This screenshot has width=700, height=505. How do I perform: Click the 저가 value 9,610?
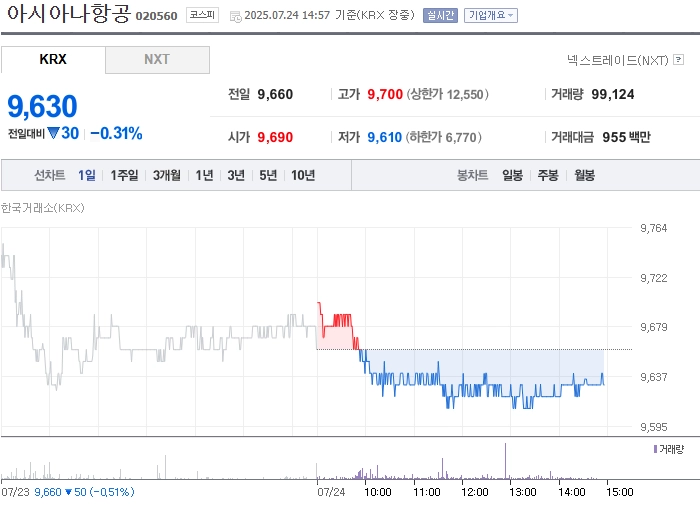click(x=385, y=137)
